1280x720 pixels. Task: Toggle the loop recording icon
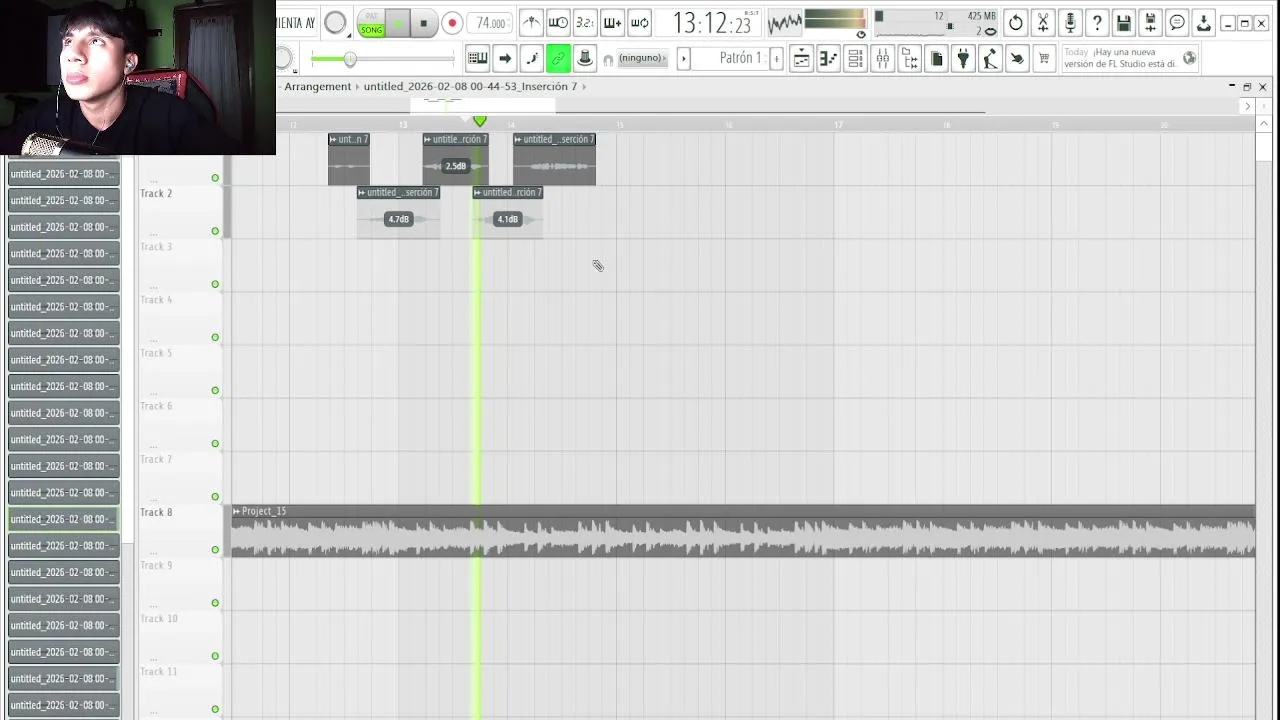coord(639,22)
